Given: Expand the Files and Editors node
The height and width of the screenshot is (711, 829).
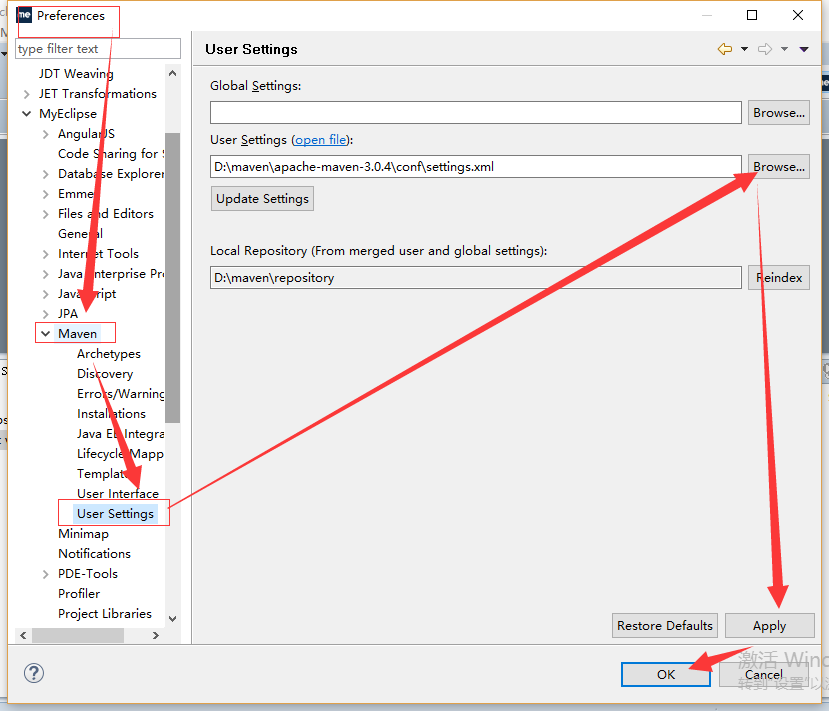Looking at the screenshot, I should pyautogui.click(x=45, y=214).
